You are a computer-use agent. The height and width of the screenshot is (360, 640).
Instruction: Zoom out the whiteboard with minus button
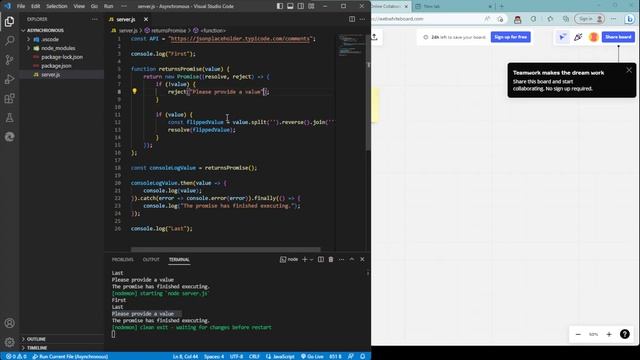(578, 334)
